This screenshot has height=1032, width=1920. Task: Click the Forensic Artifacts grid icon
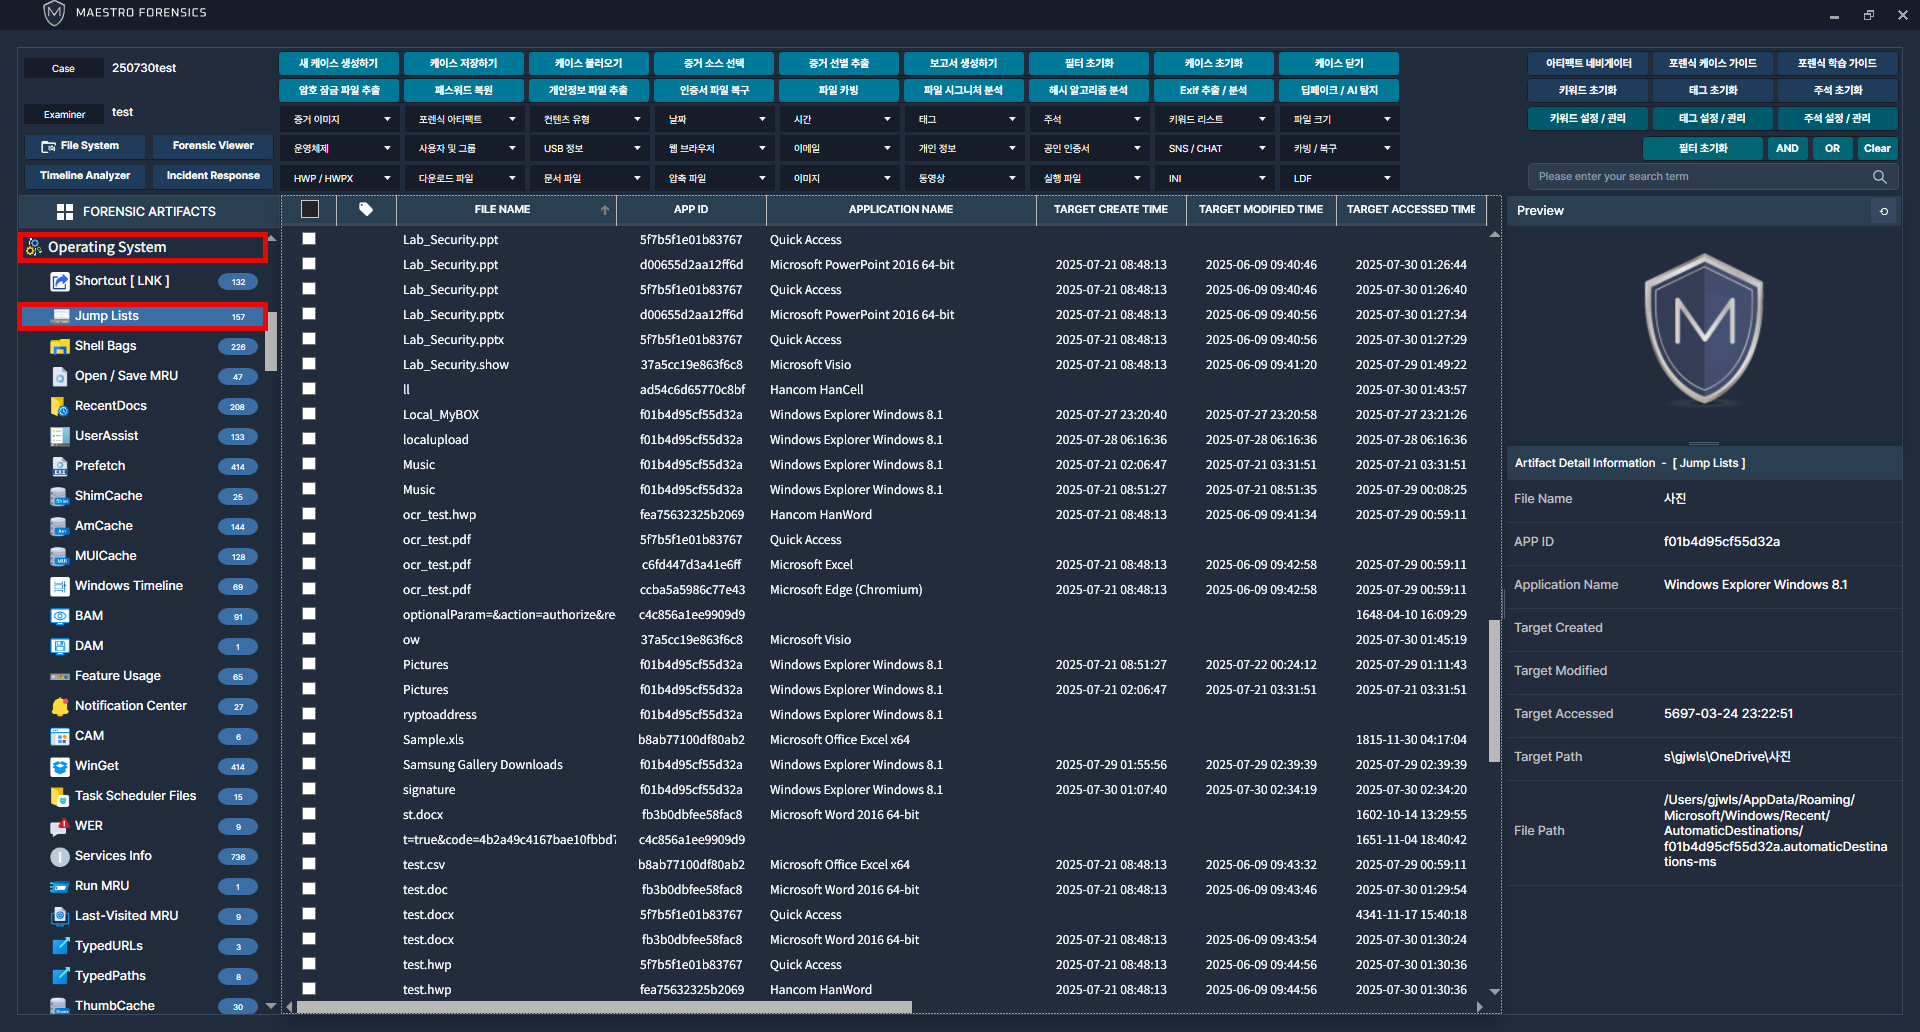tap(65, 212)
